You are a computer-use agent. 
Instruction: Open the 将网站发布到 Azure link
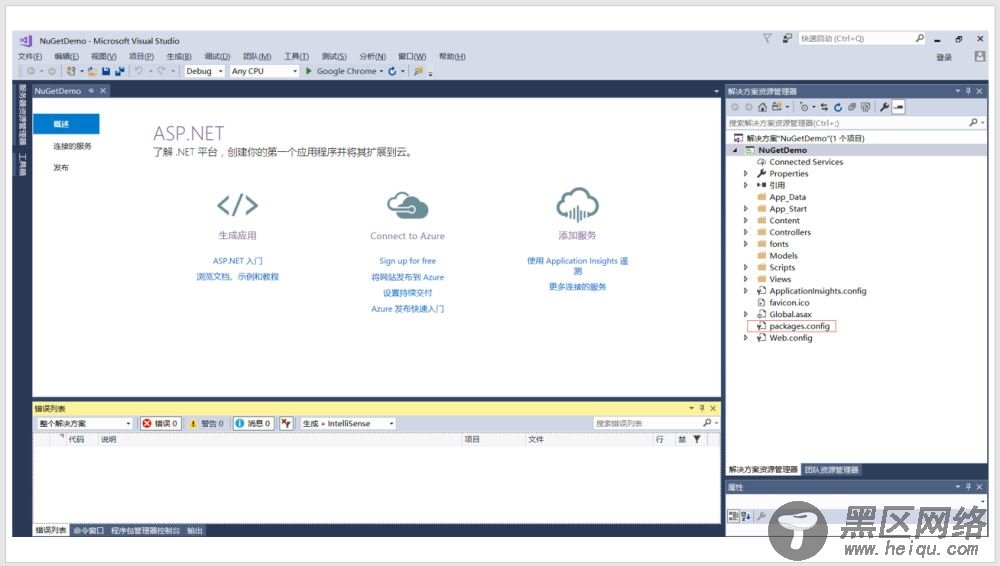(408, 277)
